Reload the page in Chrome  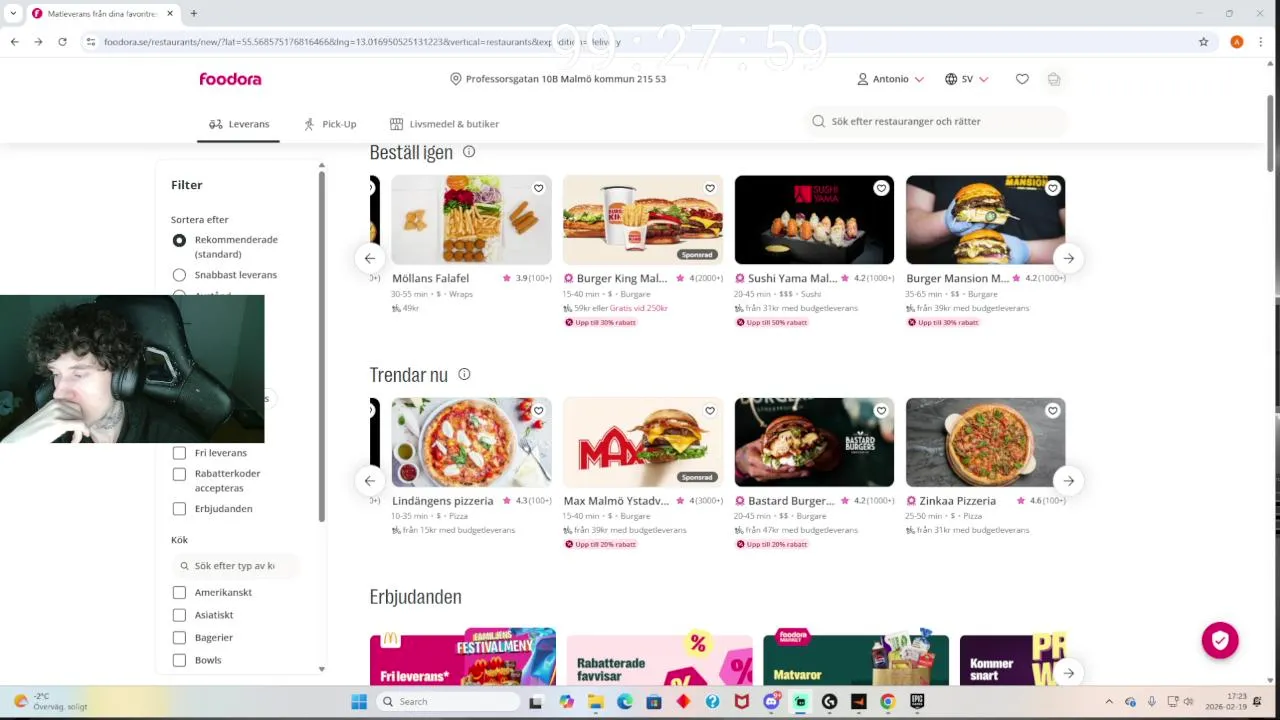tap(62, 42)
